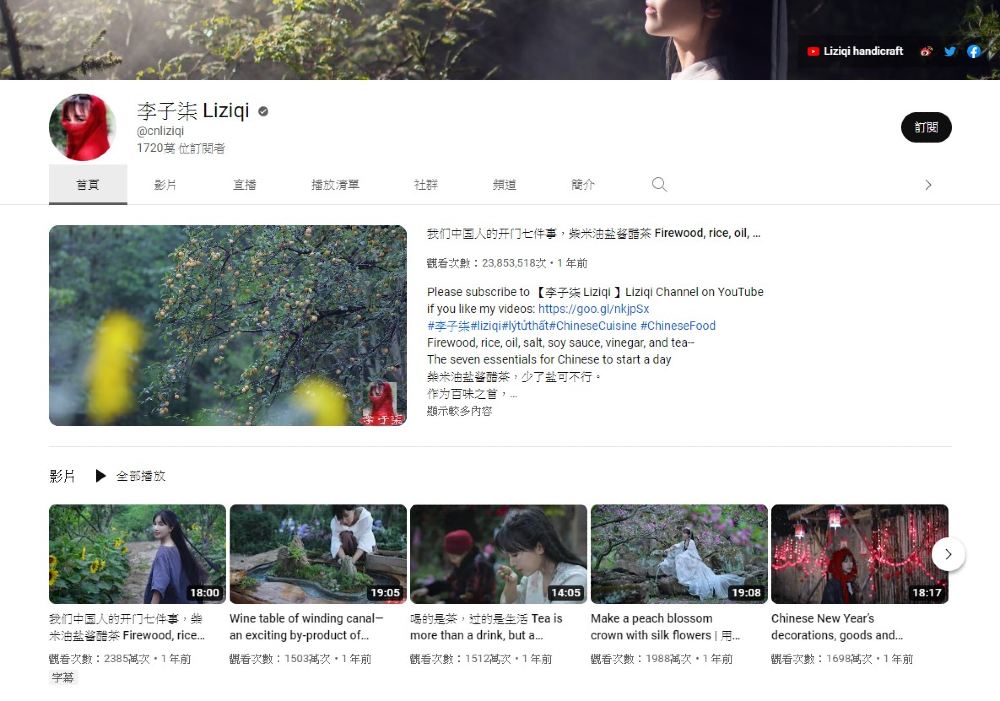Open the Liziqi handicraft YouTube link in banner
Image resolution: width=1000 pixels, height=701 pixels.
click(x=856, y=51)
